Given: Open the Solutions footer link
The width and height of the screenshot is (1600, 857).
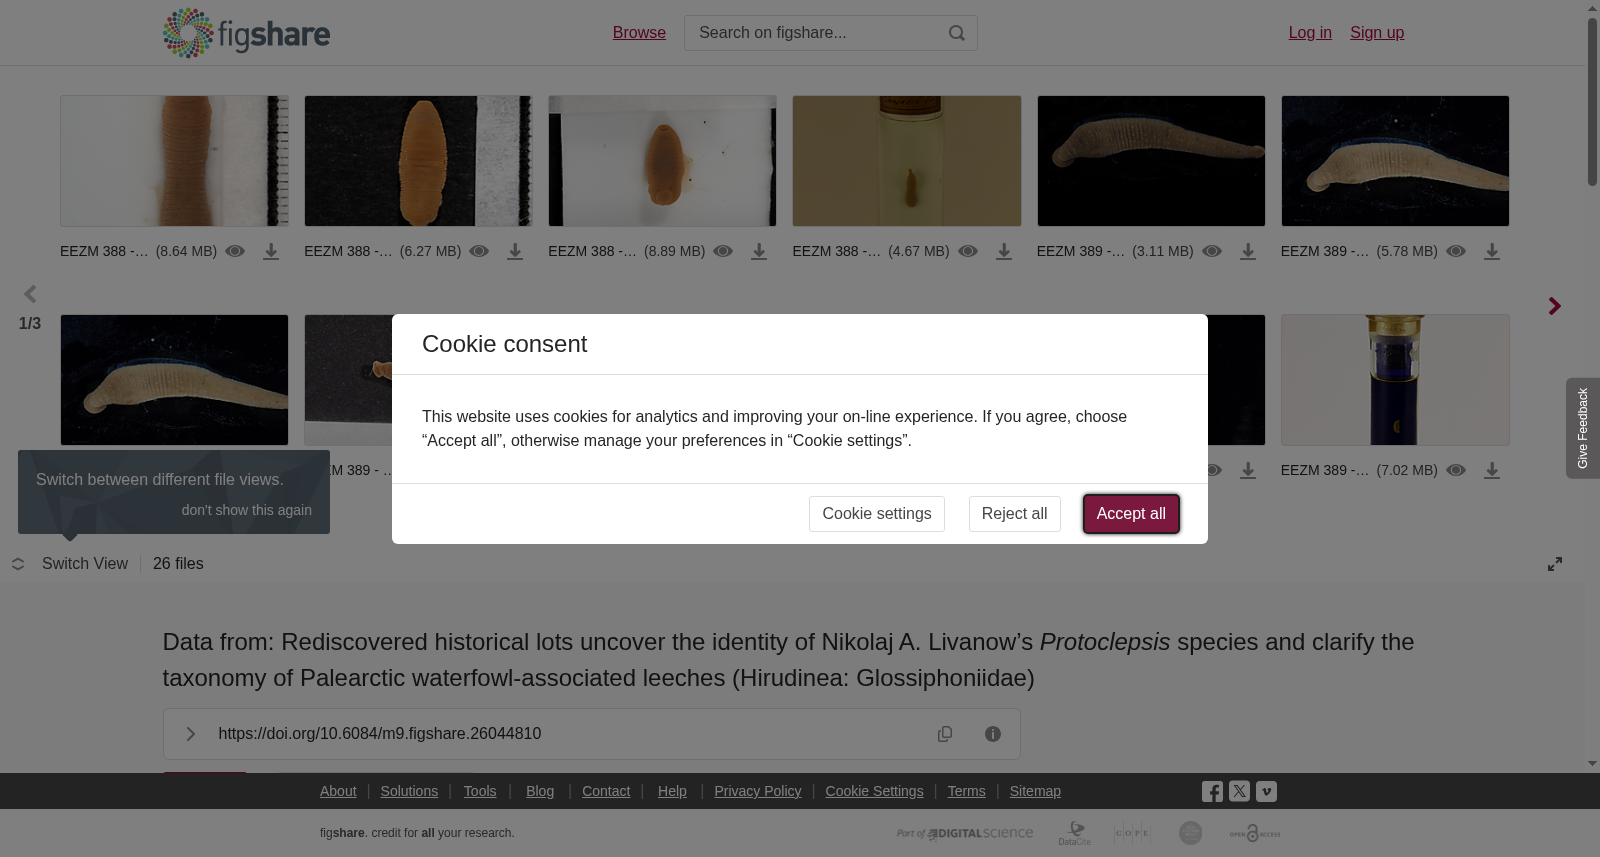Looking at the screenshot, I should pos(409,791).
